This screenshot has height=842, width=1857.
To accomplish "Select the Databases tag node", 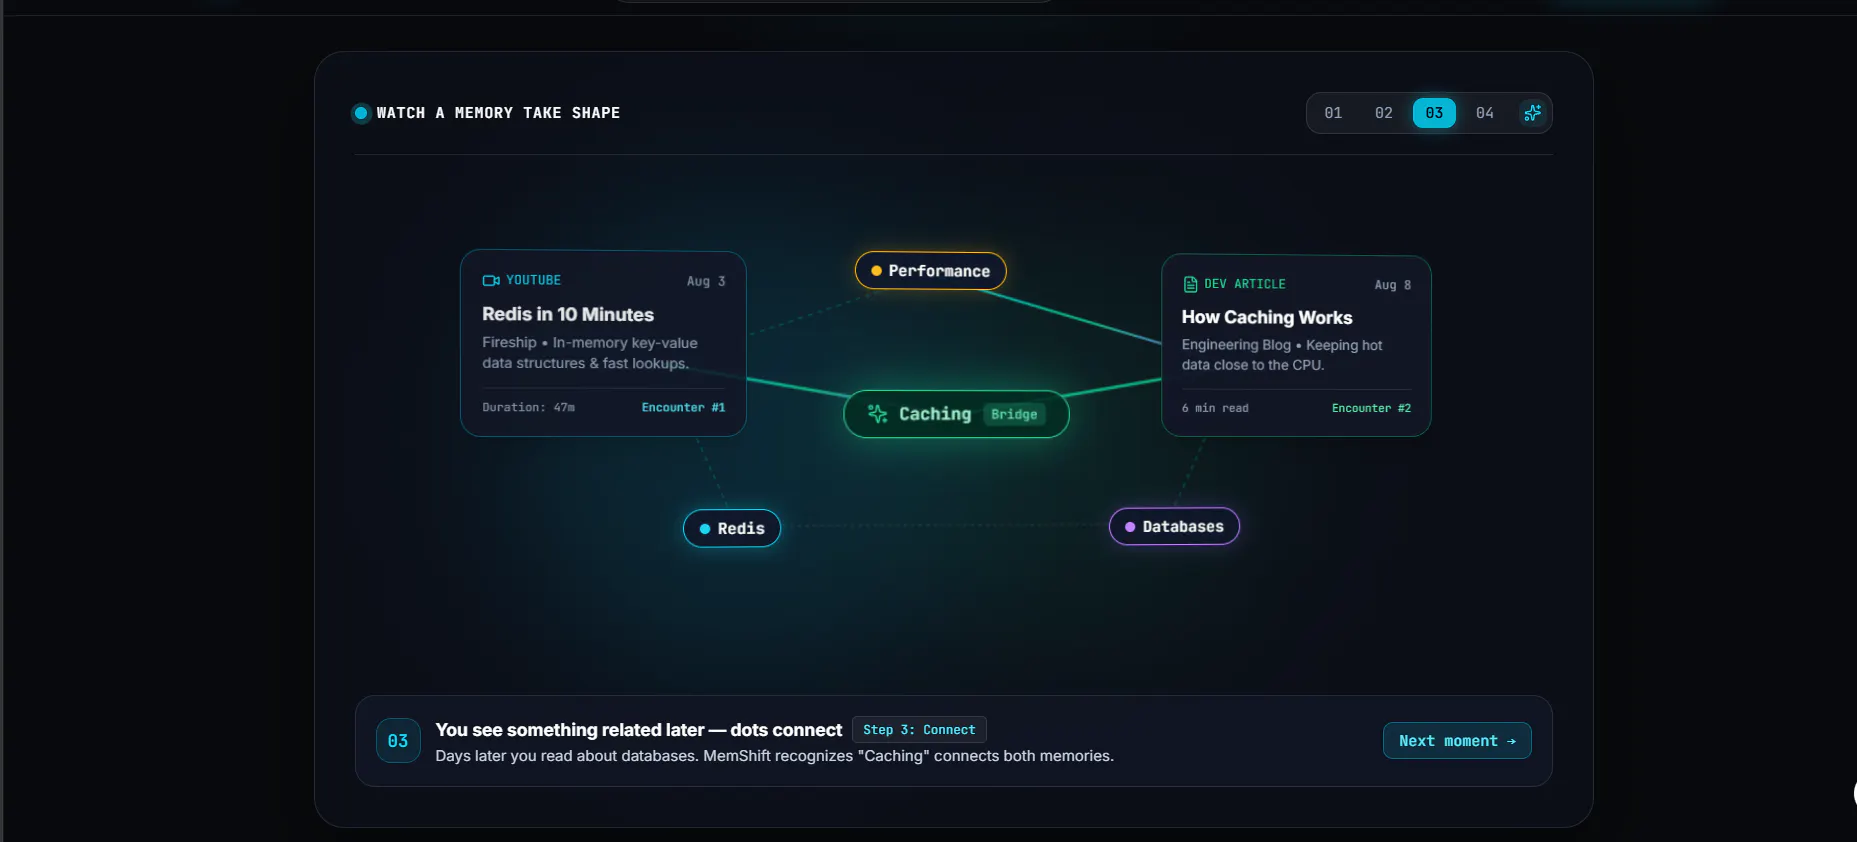I will pos(1174,526).
